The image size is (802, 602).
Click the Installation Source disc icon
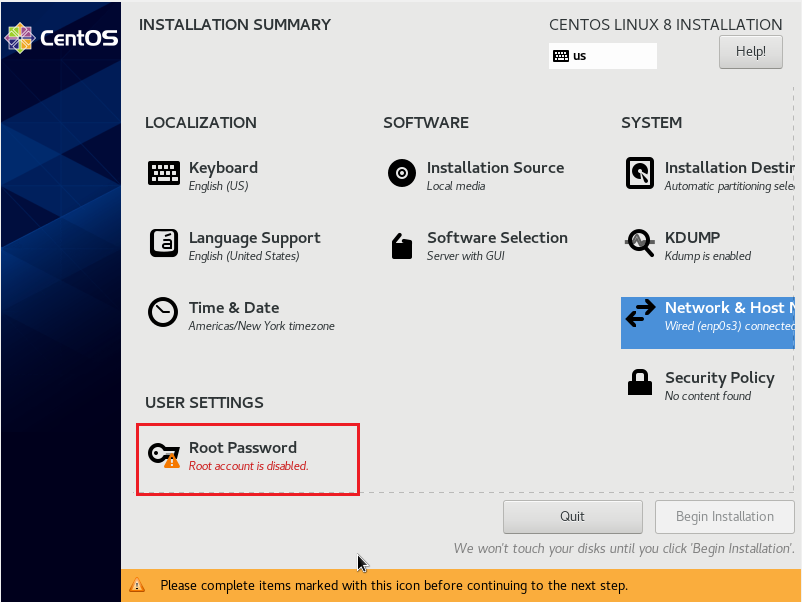click(x=402, y=173)
